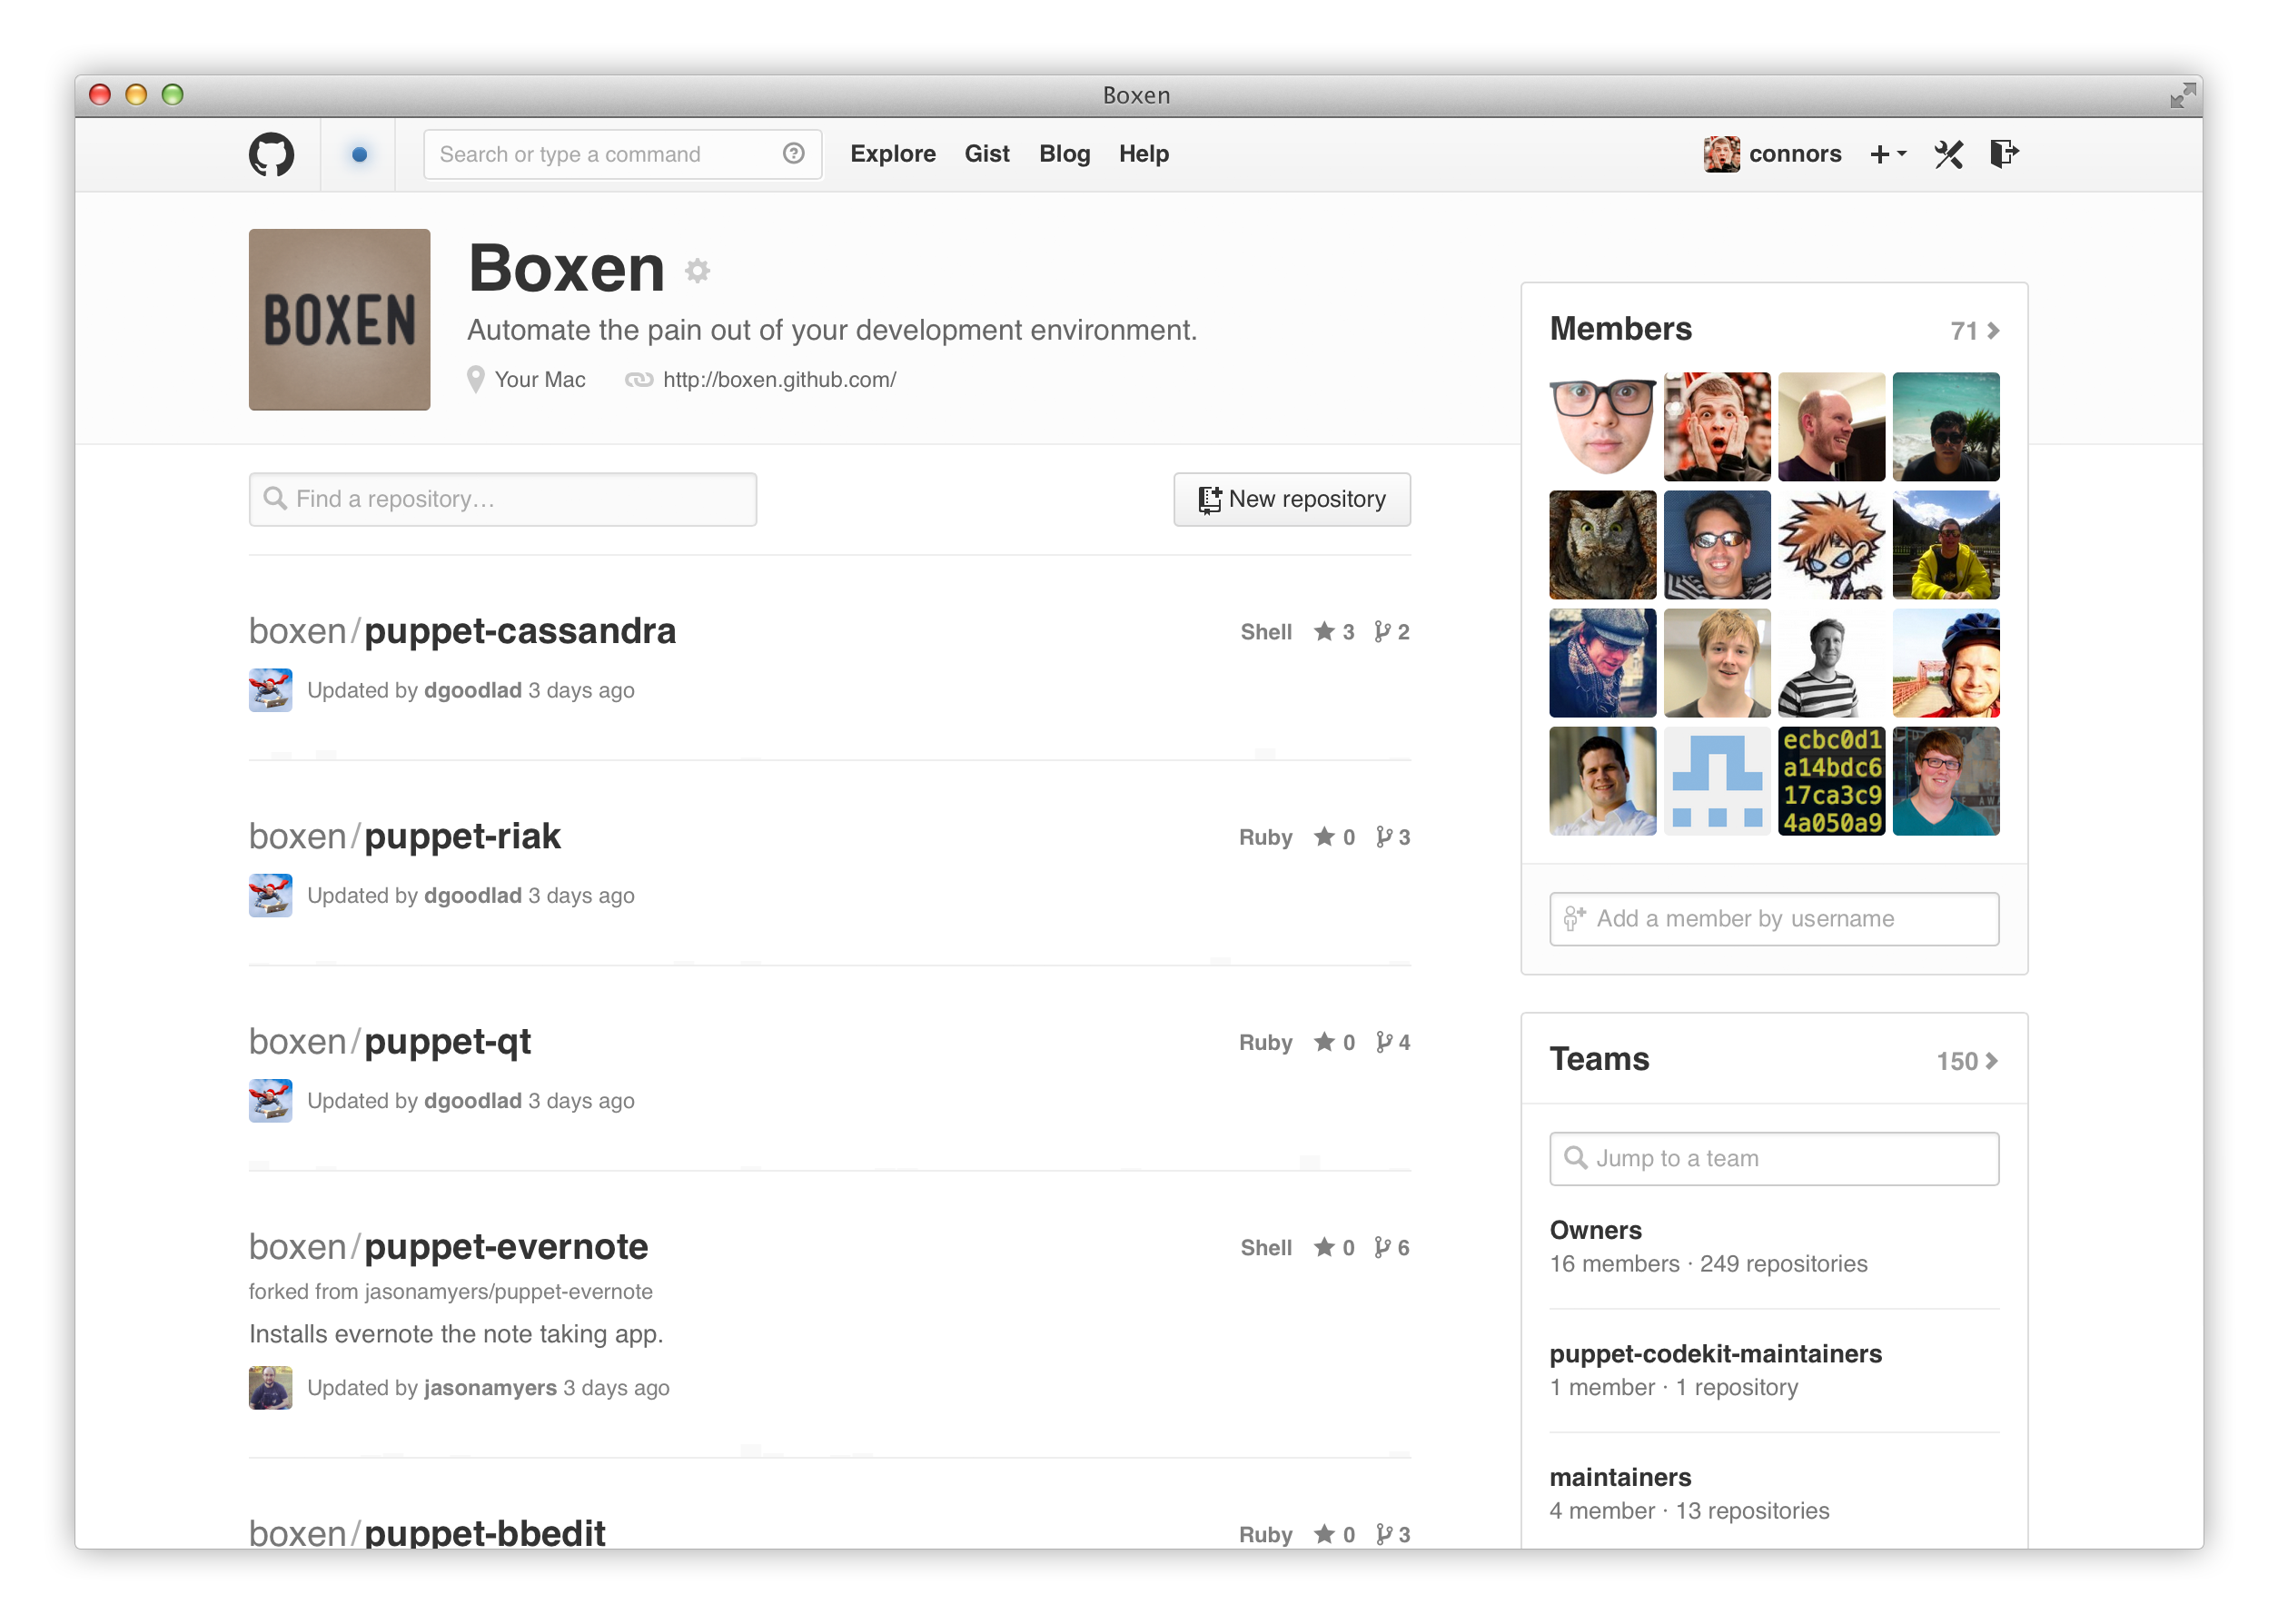
Task: Click the wrench admin tools icon
Action: [1948, 154]
